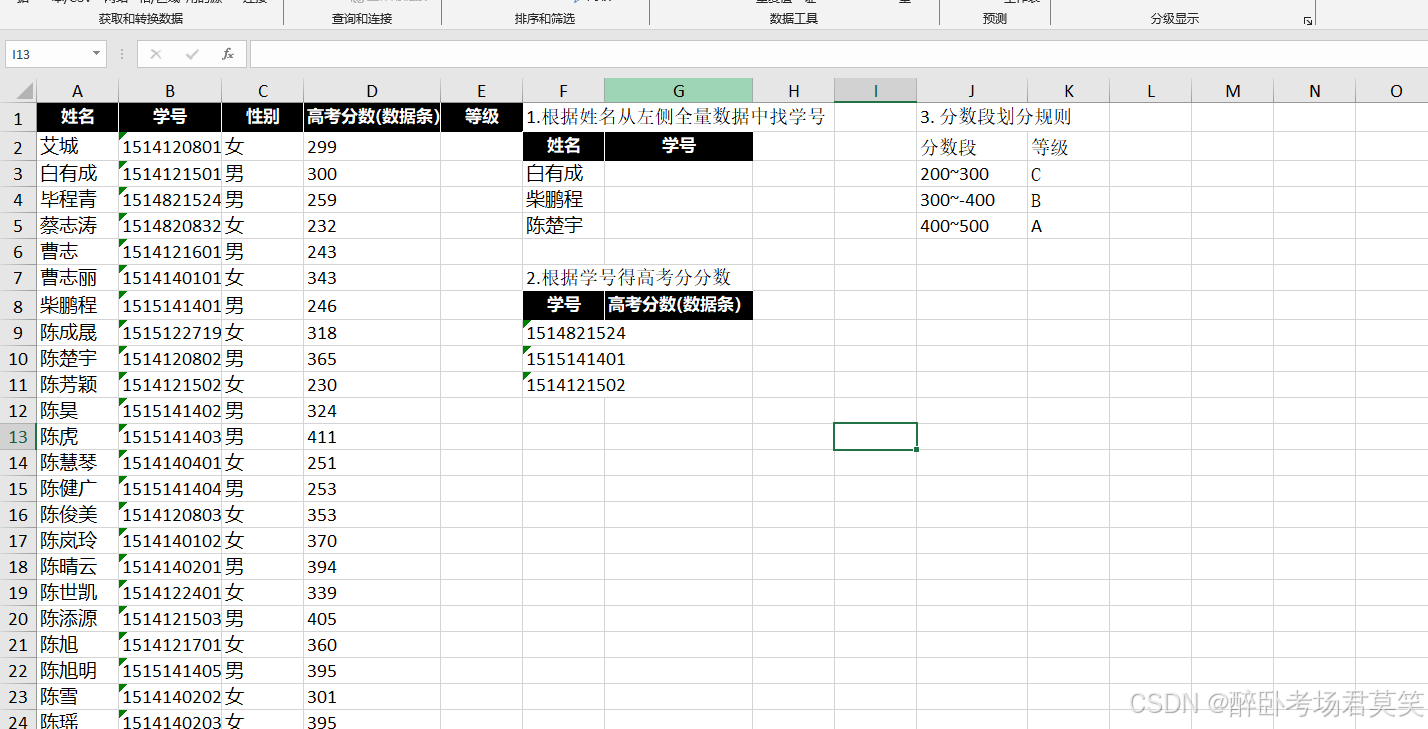Select cell 陈楚宇 in column A
Screen dimensions: 1428x729
[78, 359]
